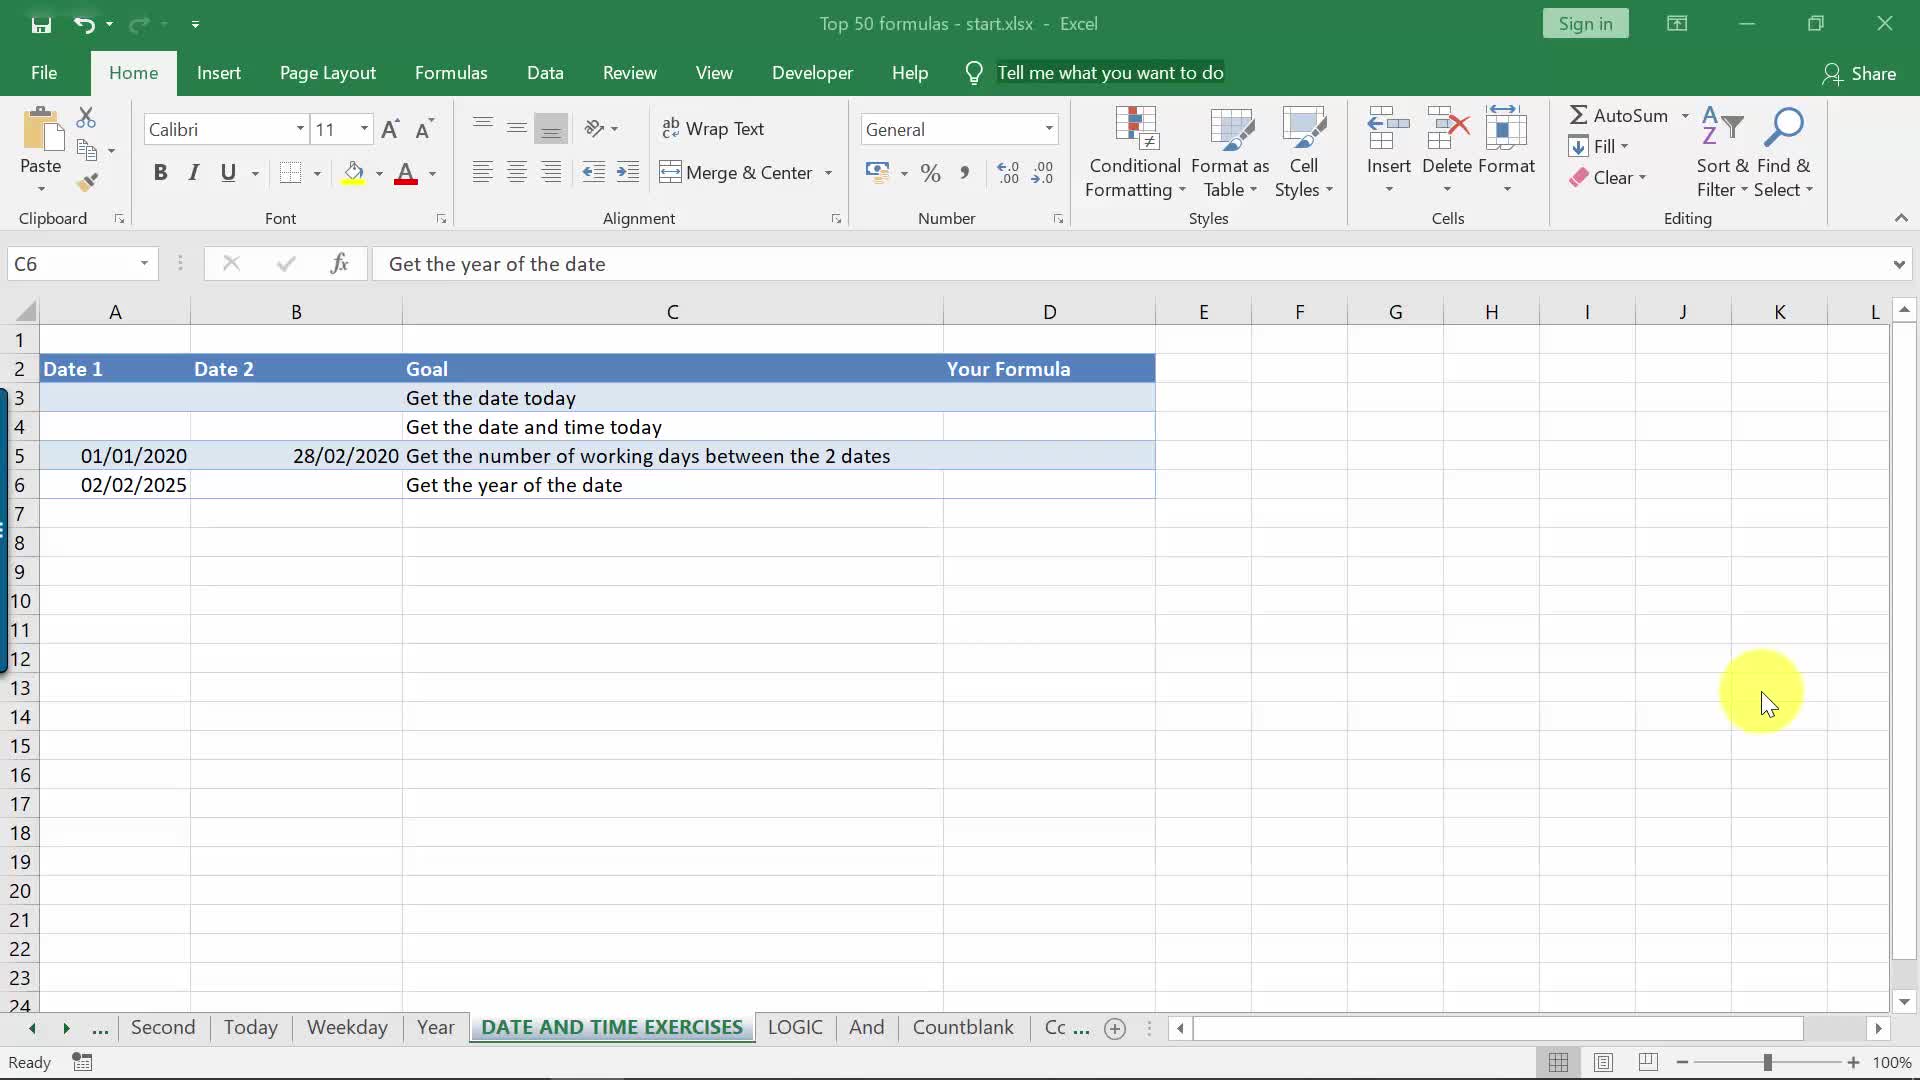Image resolution: width=1920 pixels, height=1080 pixels.
Task: Toggle Bold formatting
Action: [x=160, y=173]
